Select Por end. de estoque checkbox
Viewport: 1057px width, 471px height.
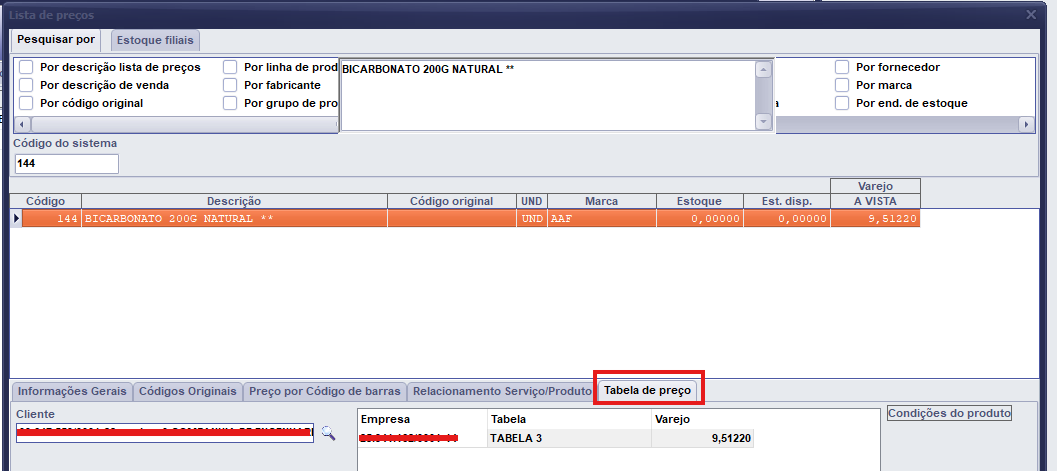[842, 103]
